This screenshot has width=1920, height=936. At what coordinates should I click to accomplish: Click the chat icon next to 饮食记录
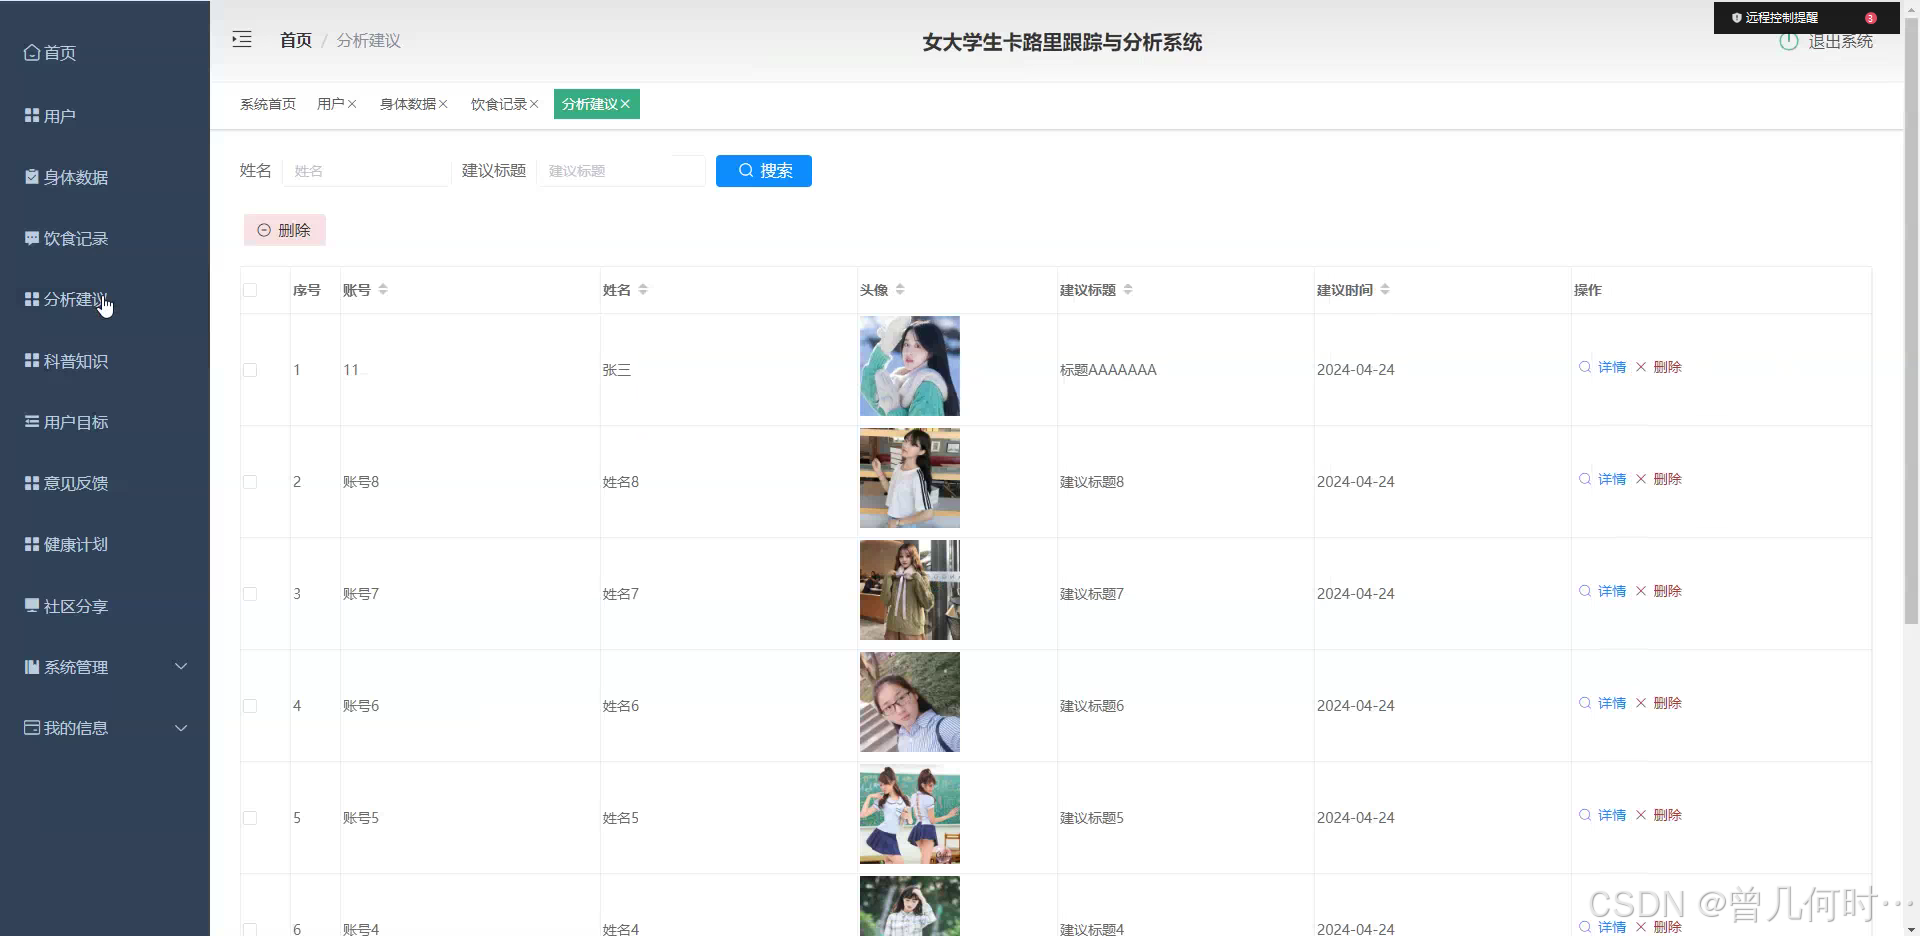pyautogui.click(x=32, y=238)
